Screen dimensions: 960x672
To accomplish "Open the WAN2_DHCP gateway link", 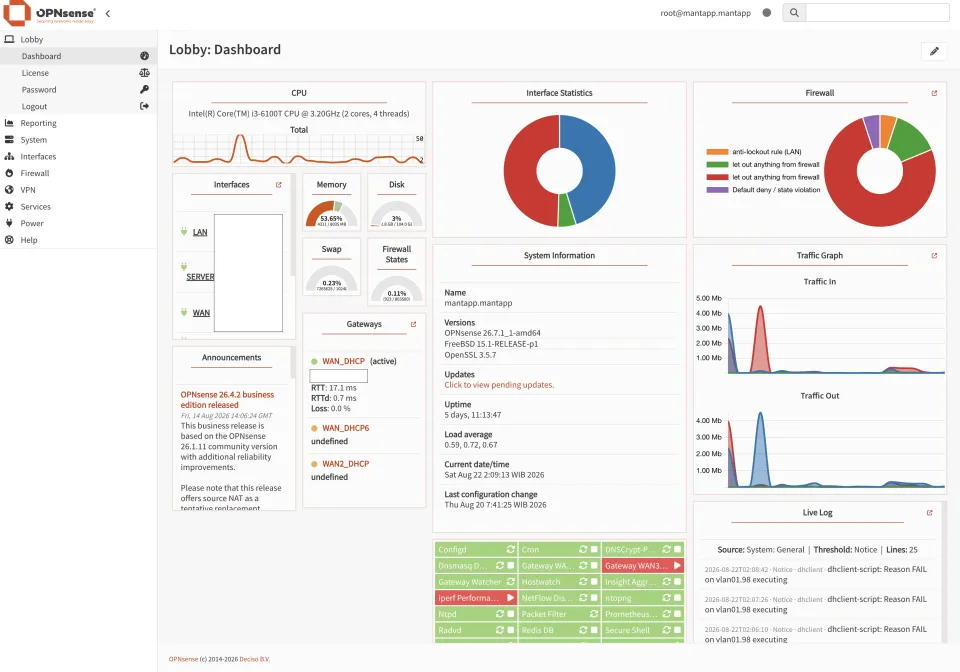I will [x=346, y=464].
